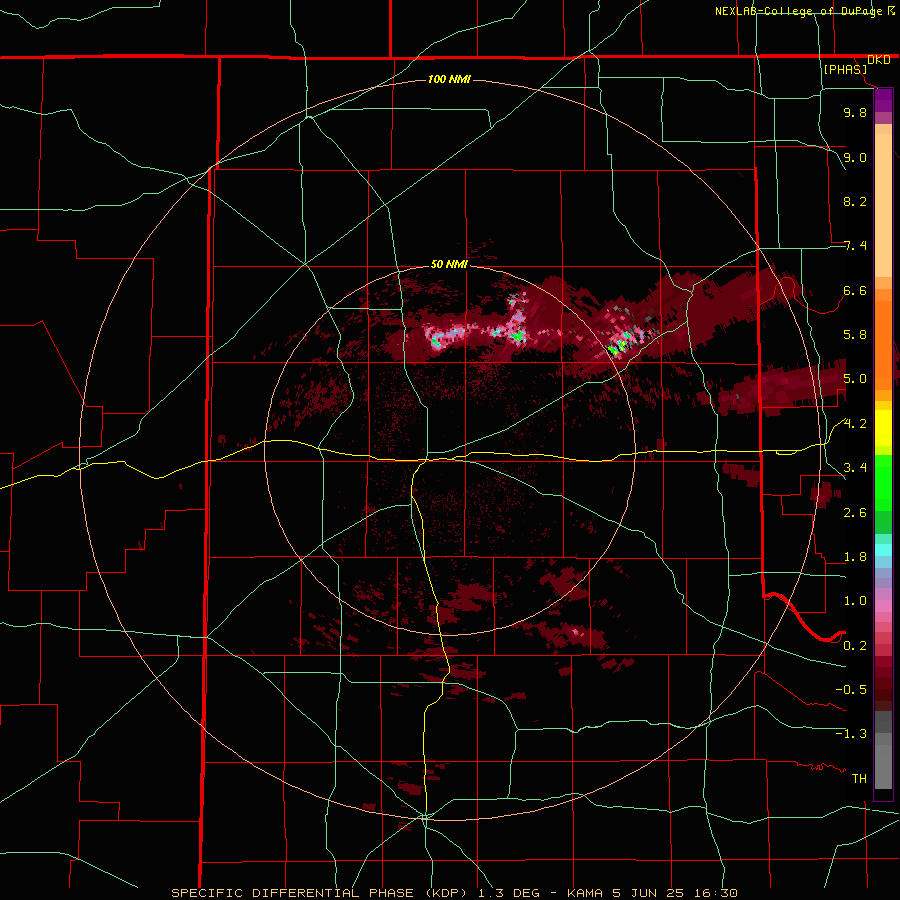Click the DKD product label

click(x=879, y=60)
